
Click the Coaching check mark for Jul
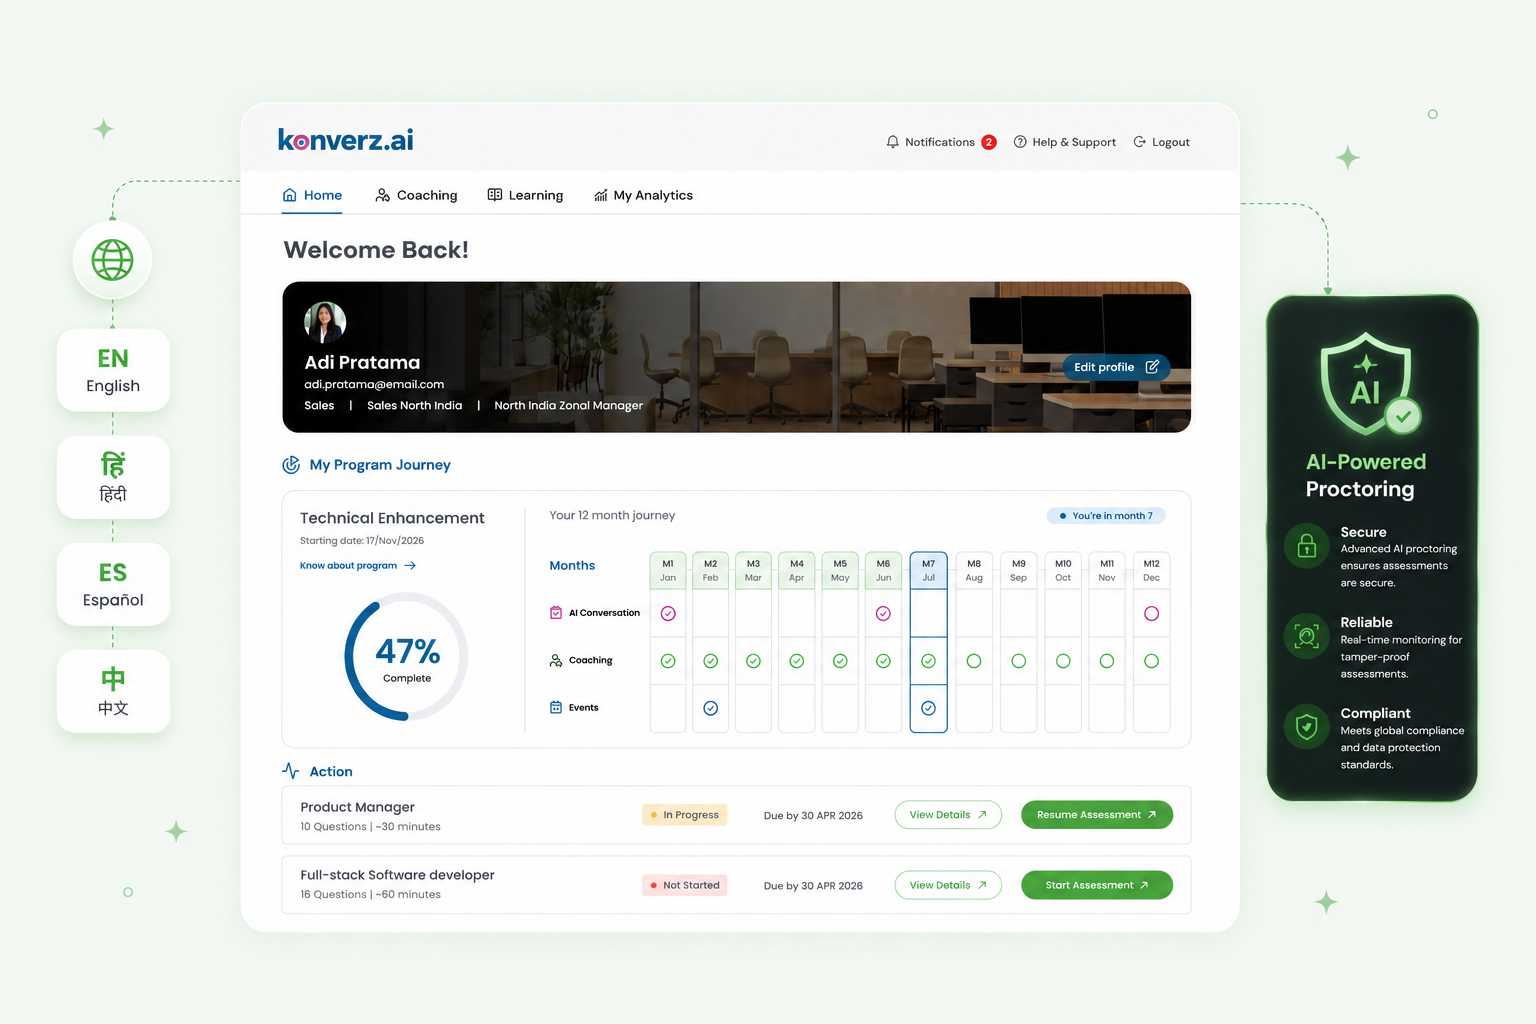click(928, 661)
